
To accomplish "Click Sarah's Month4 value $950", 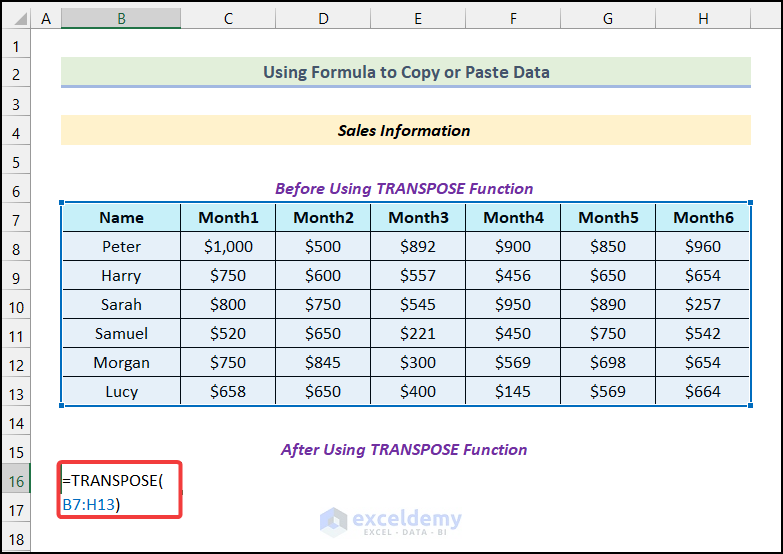I will pos(512,305).
